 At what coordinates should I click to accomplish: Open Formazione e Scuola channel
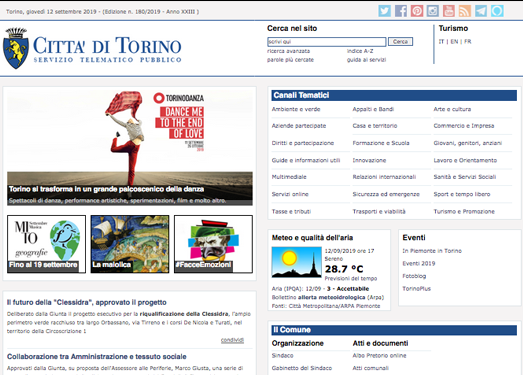[381, 143]
